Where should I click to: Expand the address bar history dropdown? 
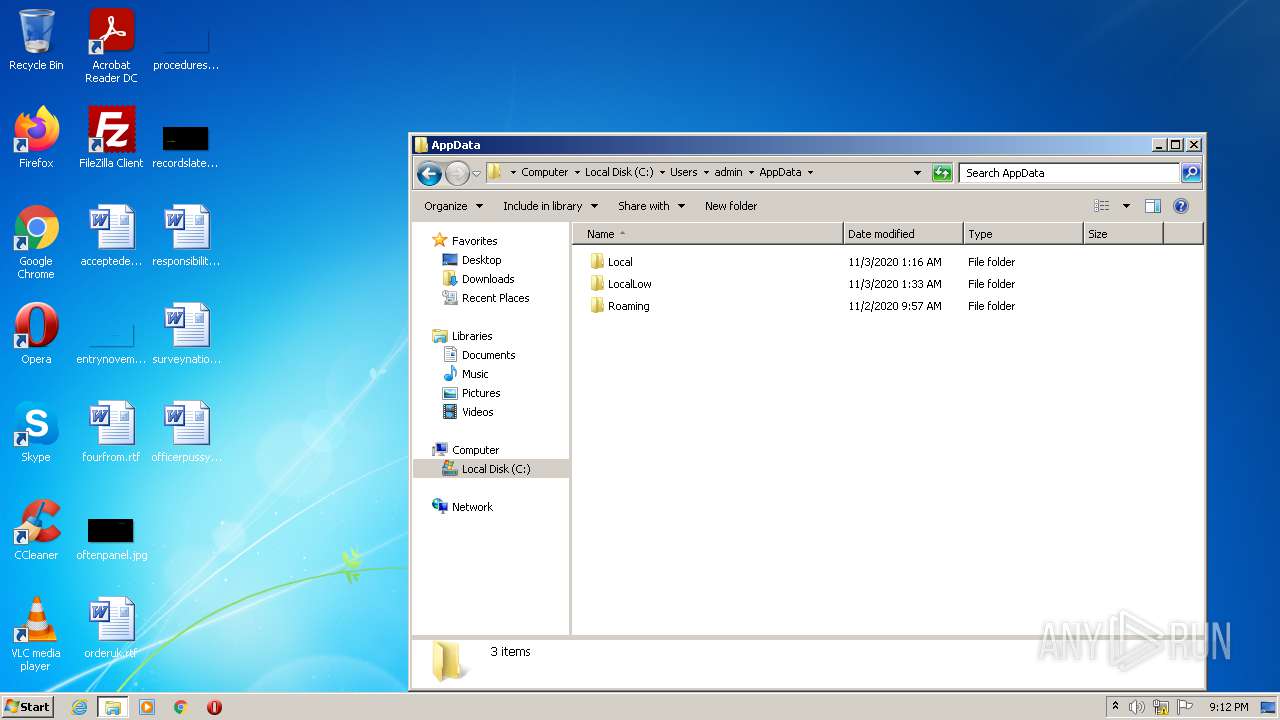(x=917, y=173)
